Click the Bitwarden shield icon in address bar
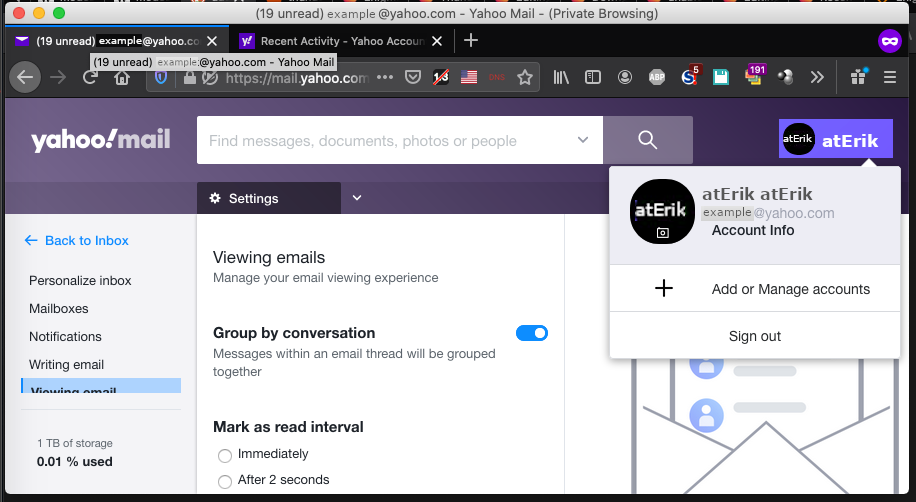 tap(161, 77)
